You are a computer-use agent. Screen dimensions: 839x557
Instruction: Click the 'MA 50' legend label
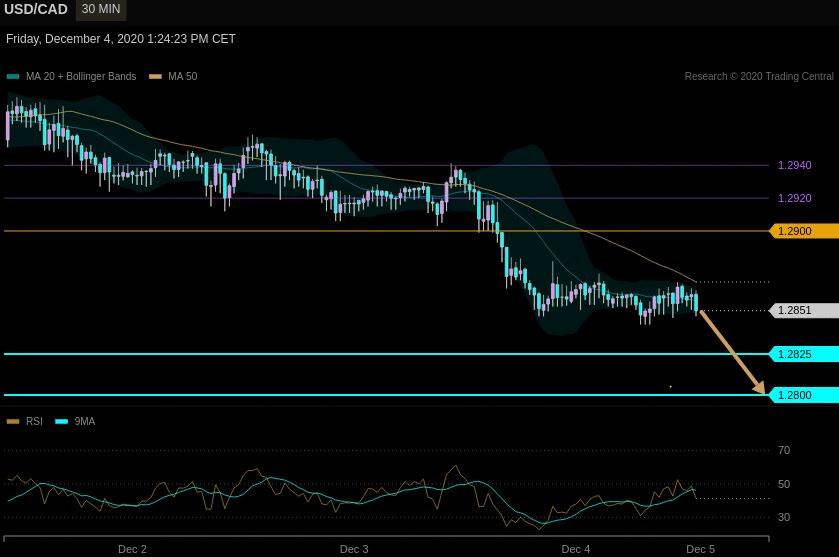(x=182, y=77)
